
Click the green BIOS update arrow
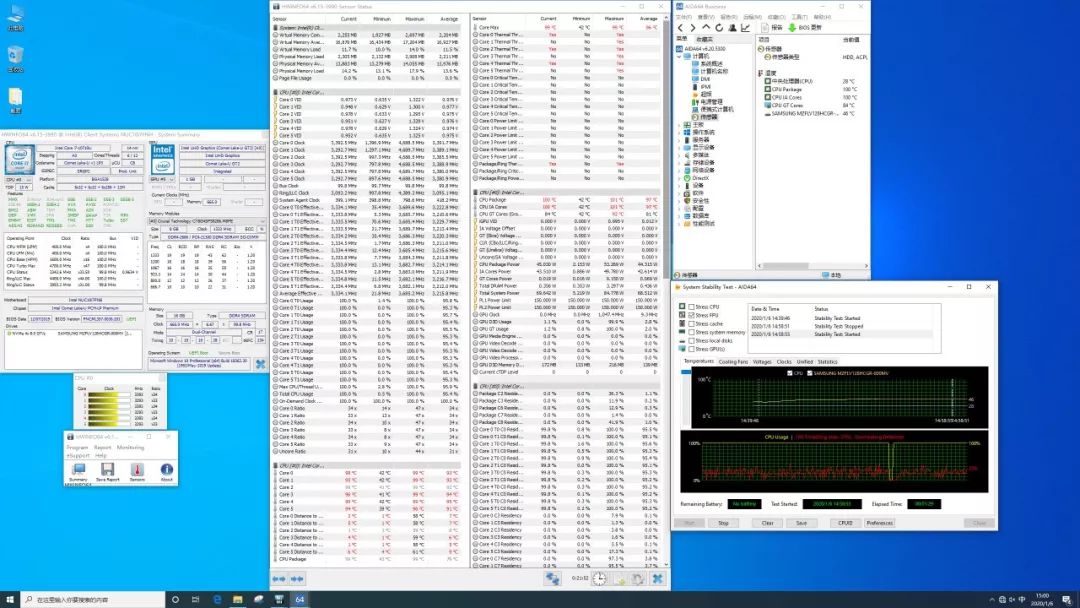point(792,28)
